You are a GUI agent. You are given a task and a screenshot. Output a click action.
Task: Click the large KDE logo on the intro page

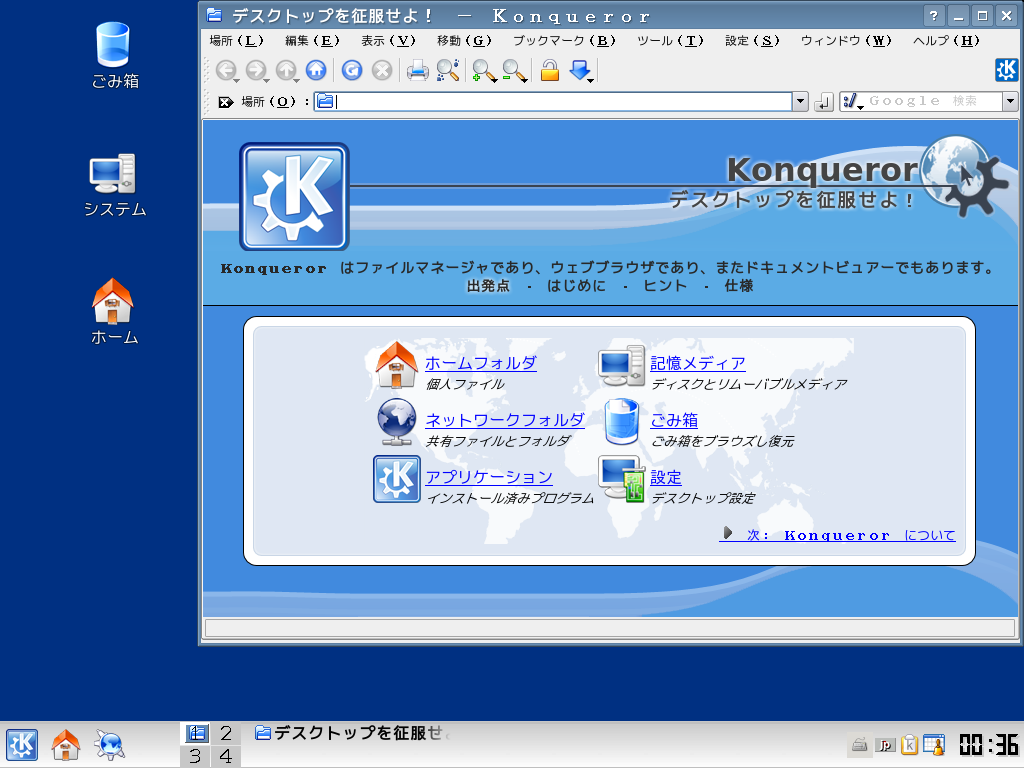[294, 197]
